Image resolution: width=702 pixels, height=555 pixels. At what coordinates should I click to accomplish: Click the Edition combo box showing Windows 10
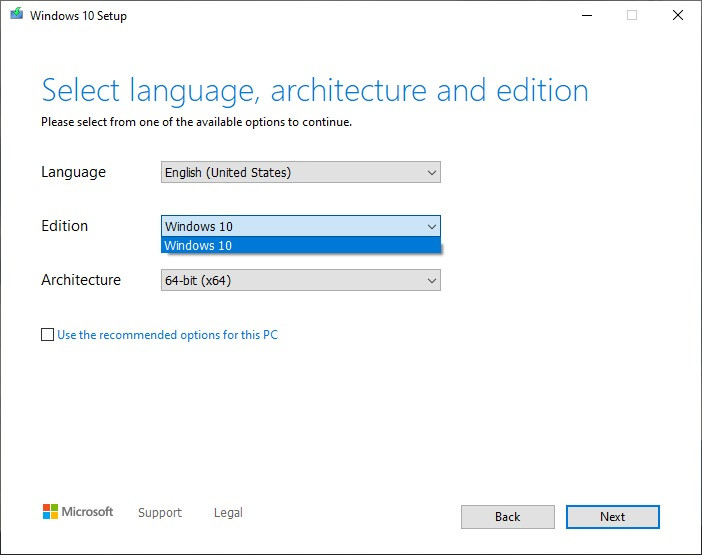(x=301, y=226)
